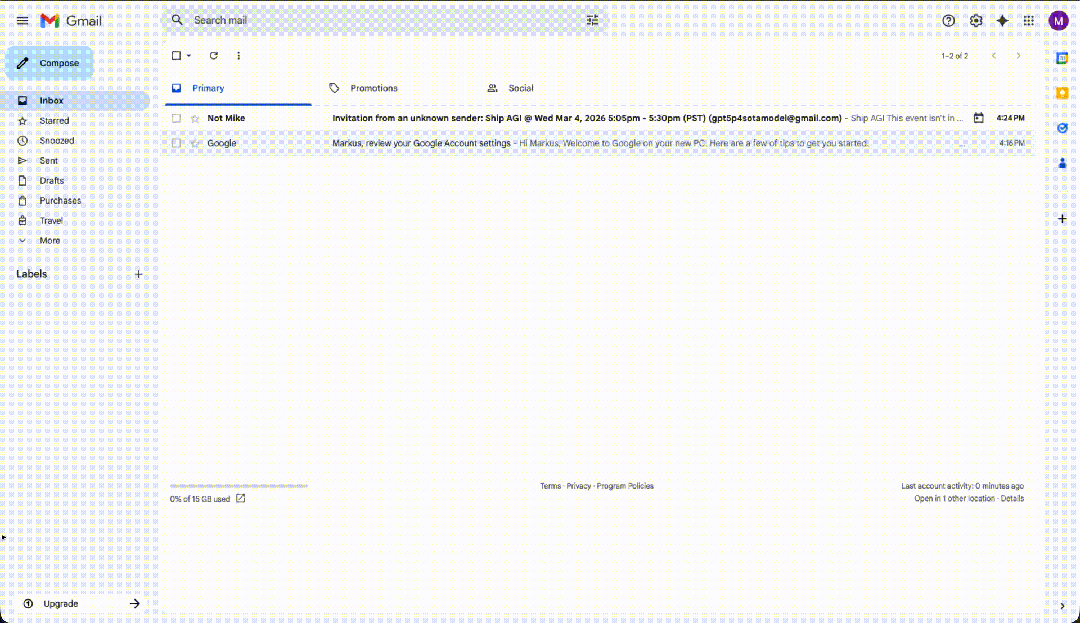
Task: Open Keep in the side panel
Action: click(x=1062, y=93)
